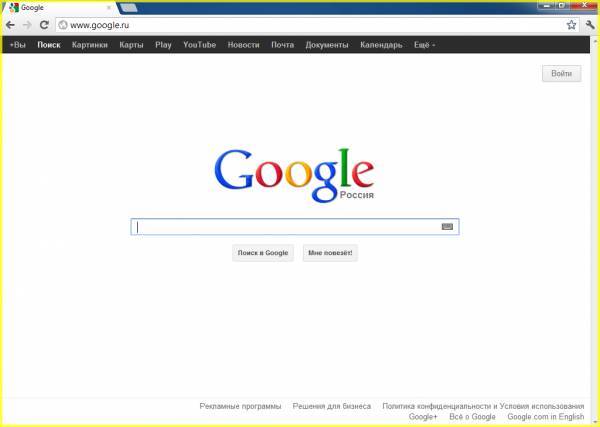Close the Google tab
600x427 pixels.
[108, 8]
